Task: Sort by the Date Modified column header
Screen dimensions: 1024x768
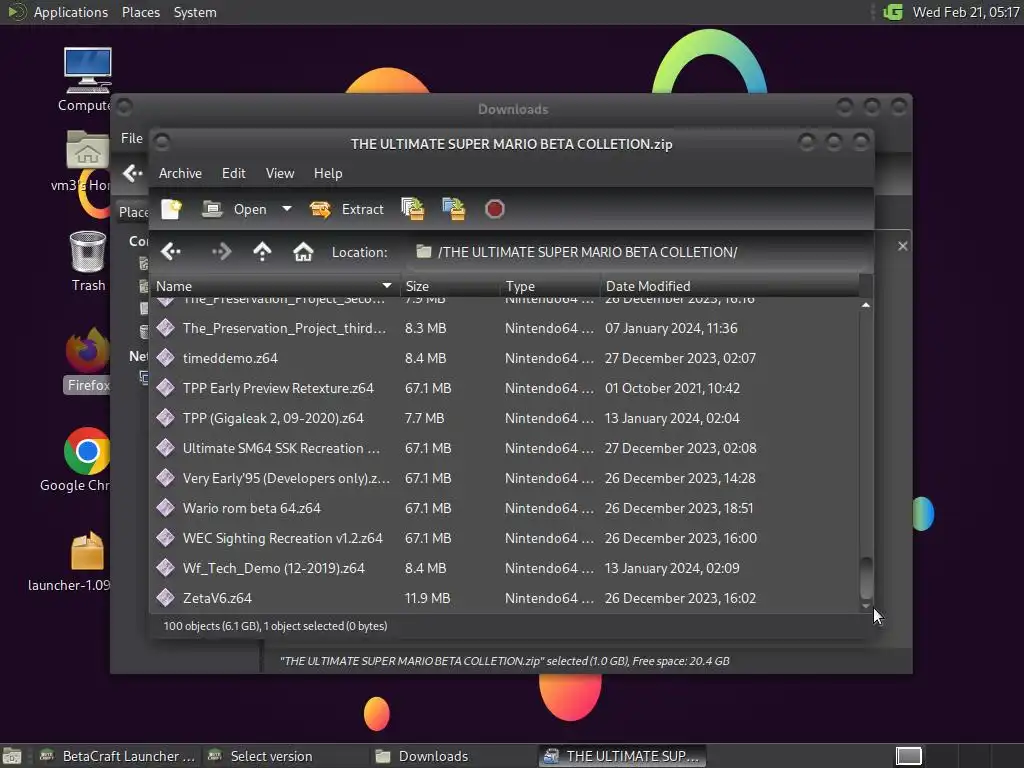Action: coord(729,286)
